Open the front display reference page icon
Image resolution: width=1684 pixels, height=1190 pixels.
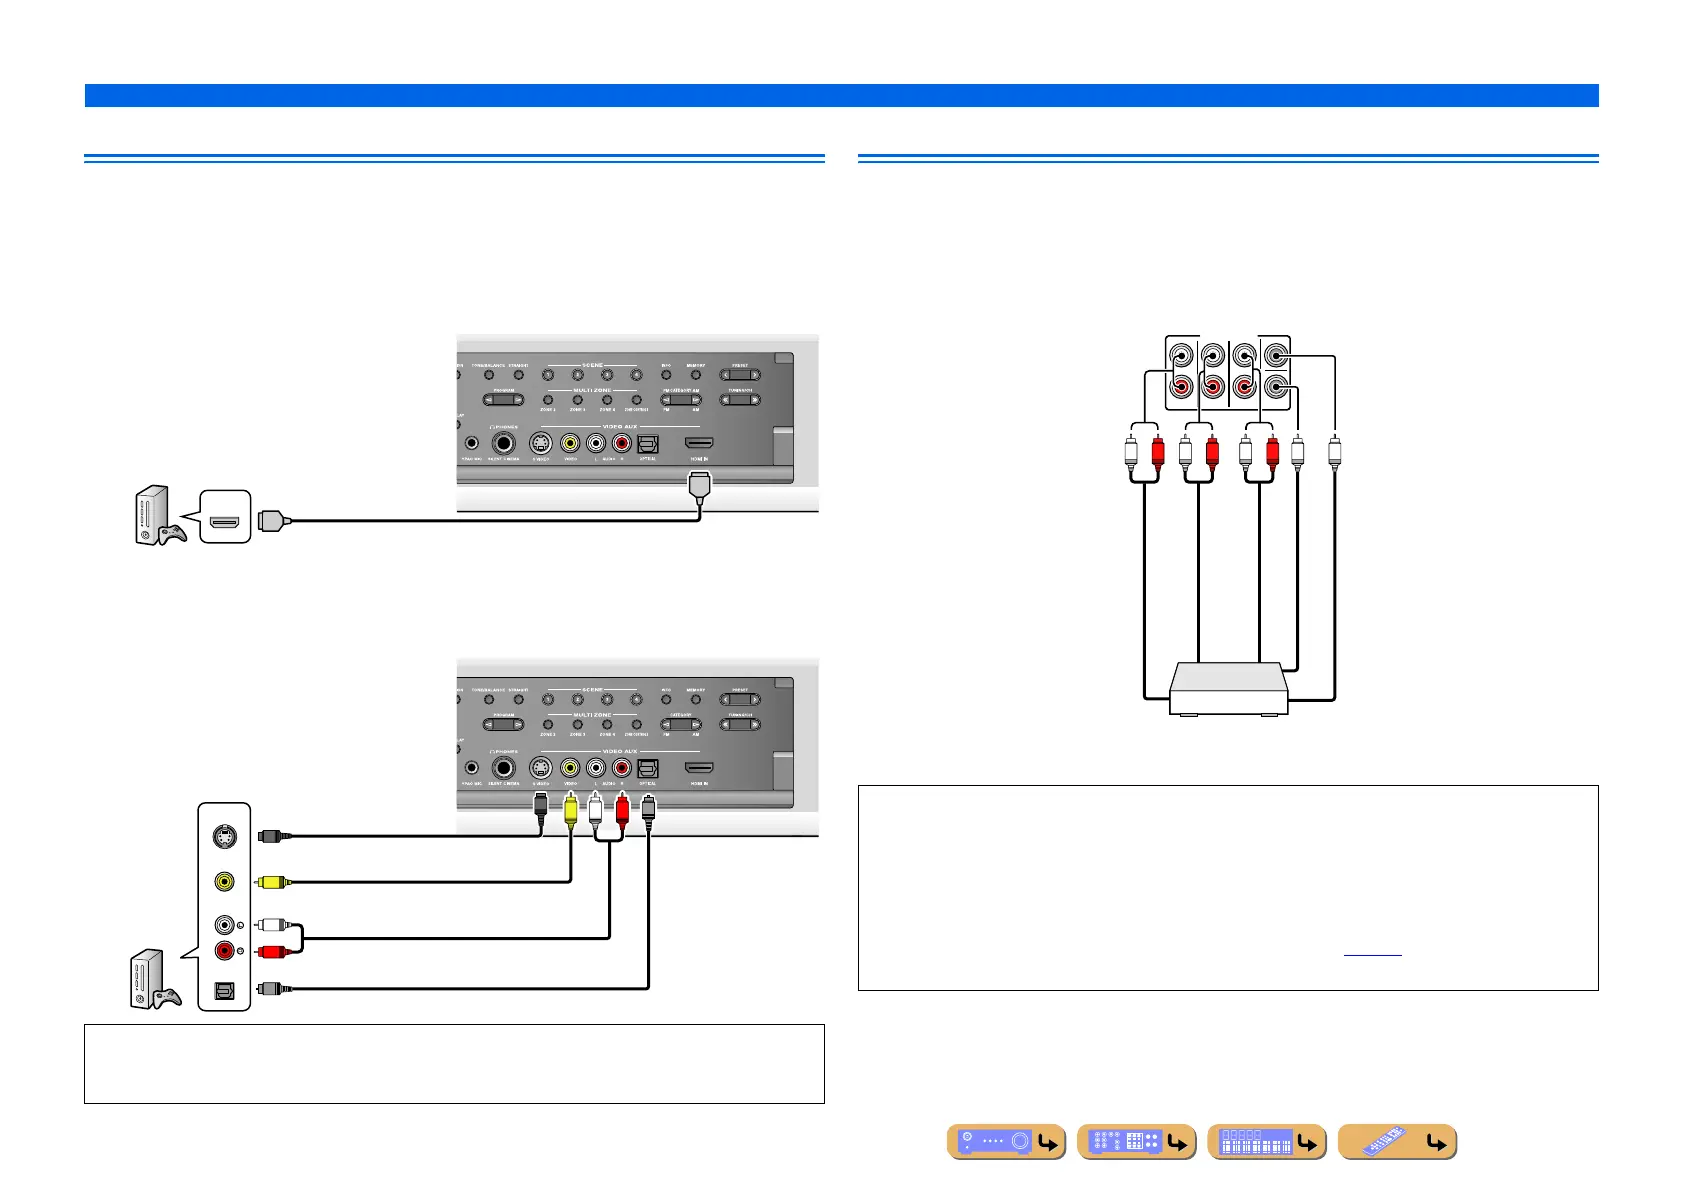click(1266, 1142)
